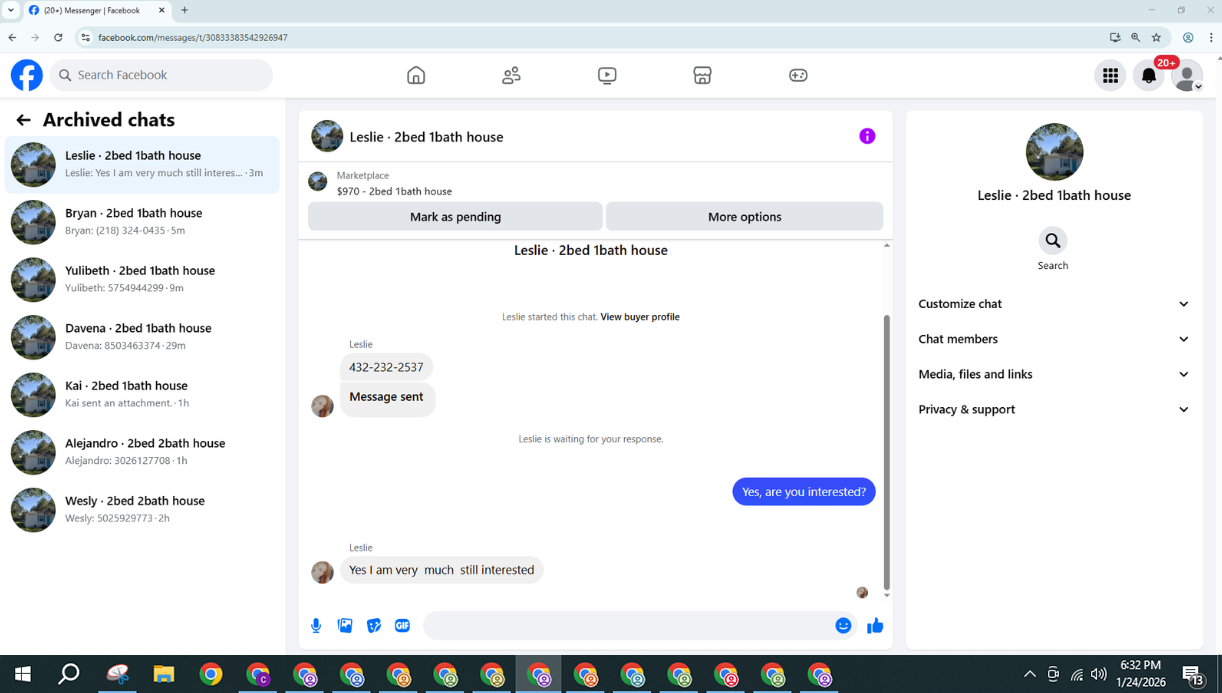Click the Search icon in chat details

(x=1053, y=241)
